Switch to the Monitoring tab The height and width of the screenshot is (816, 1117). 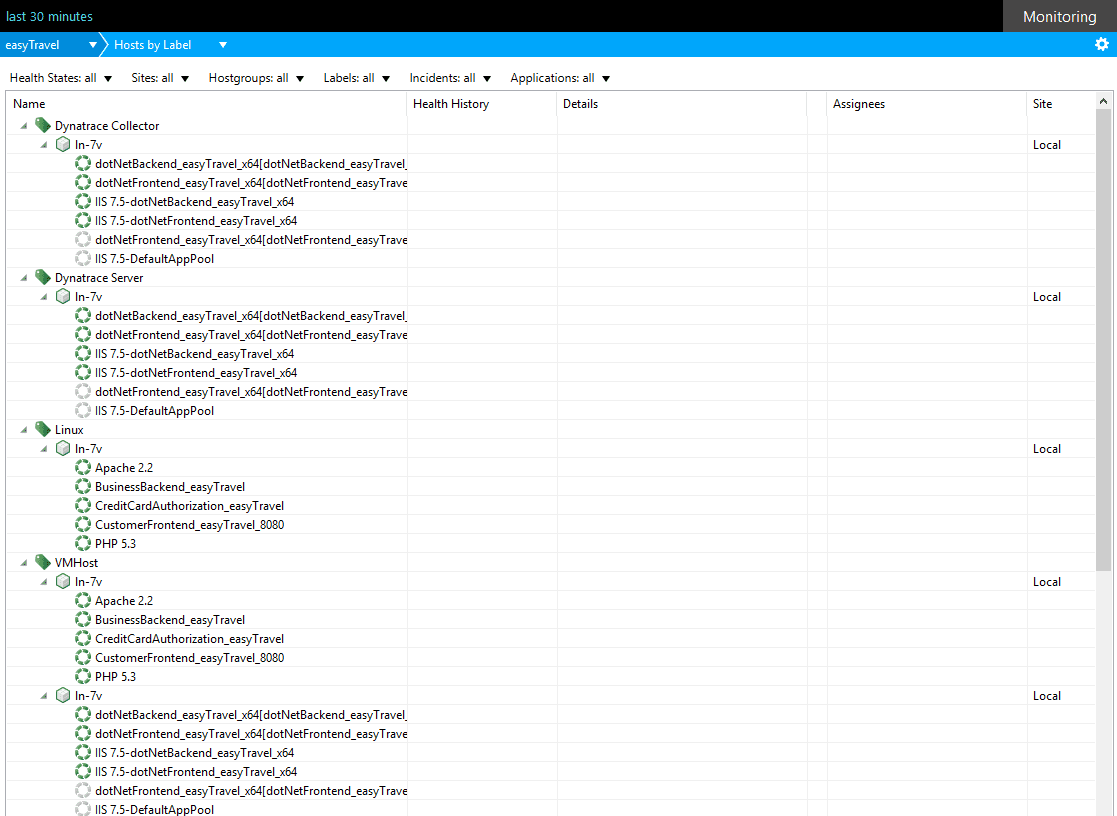coord(1059,16)
